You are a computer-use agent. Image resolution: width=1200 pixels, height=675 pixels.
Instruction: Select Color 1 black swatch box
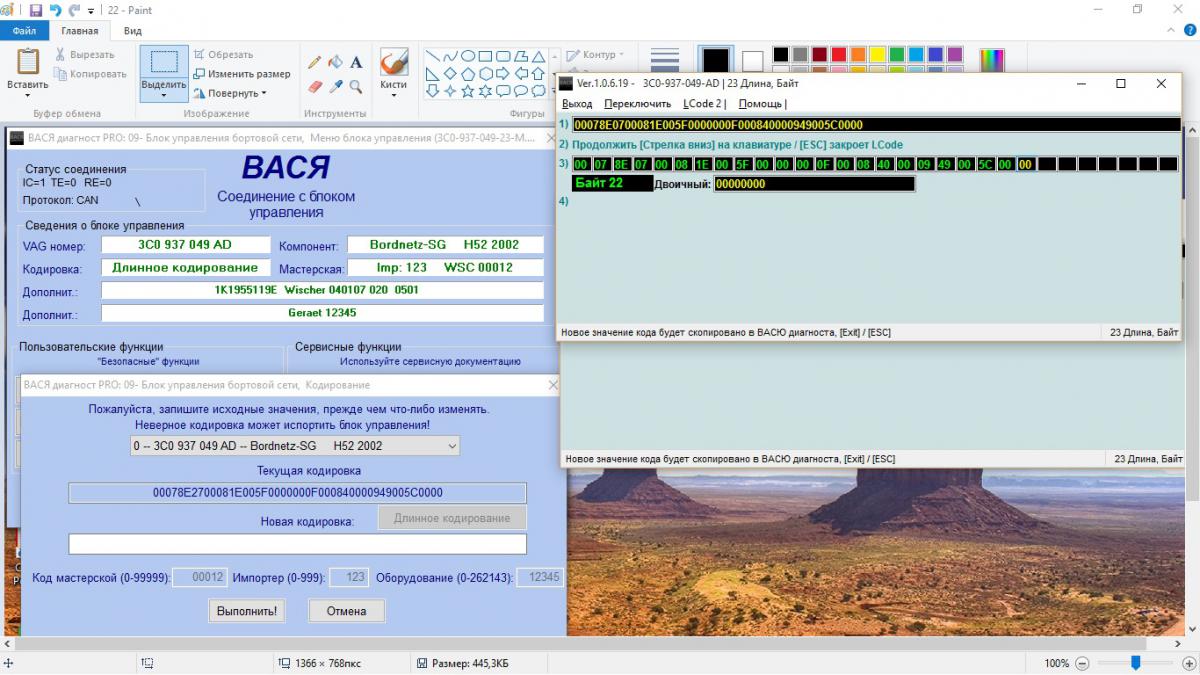[x=716, y=61]
